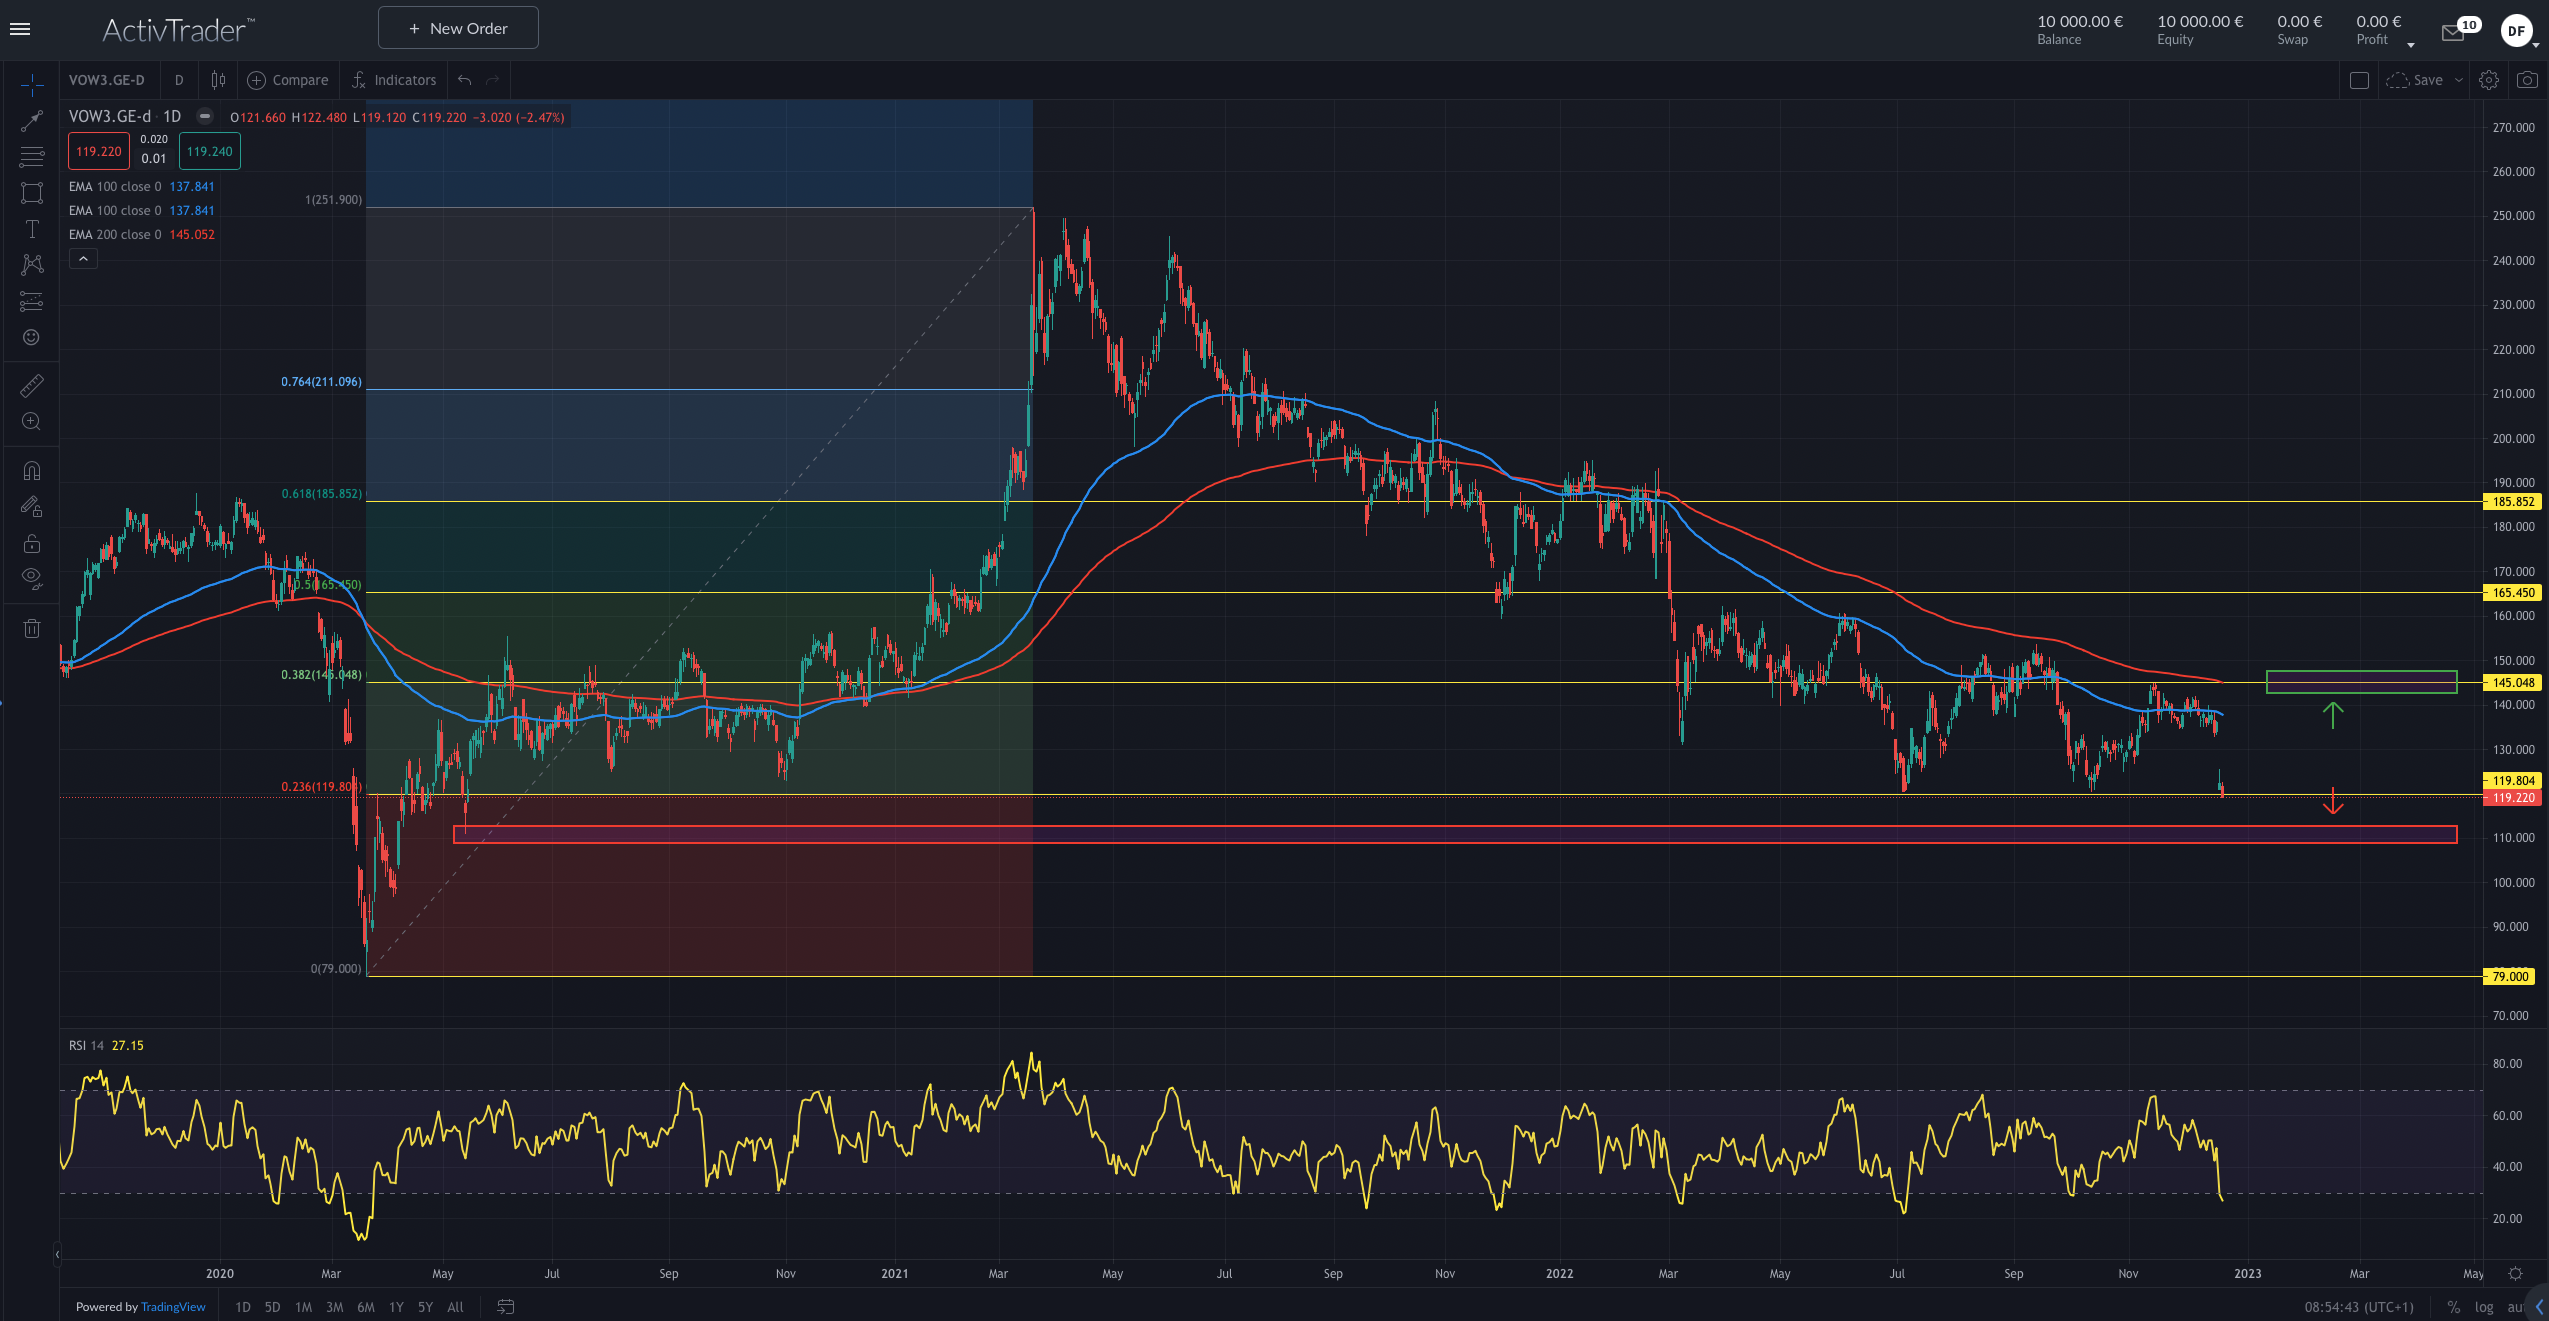
Task: Toggle log scale on price axis
Action: 2484,1307
